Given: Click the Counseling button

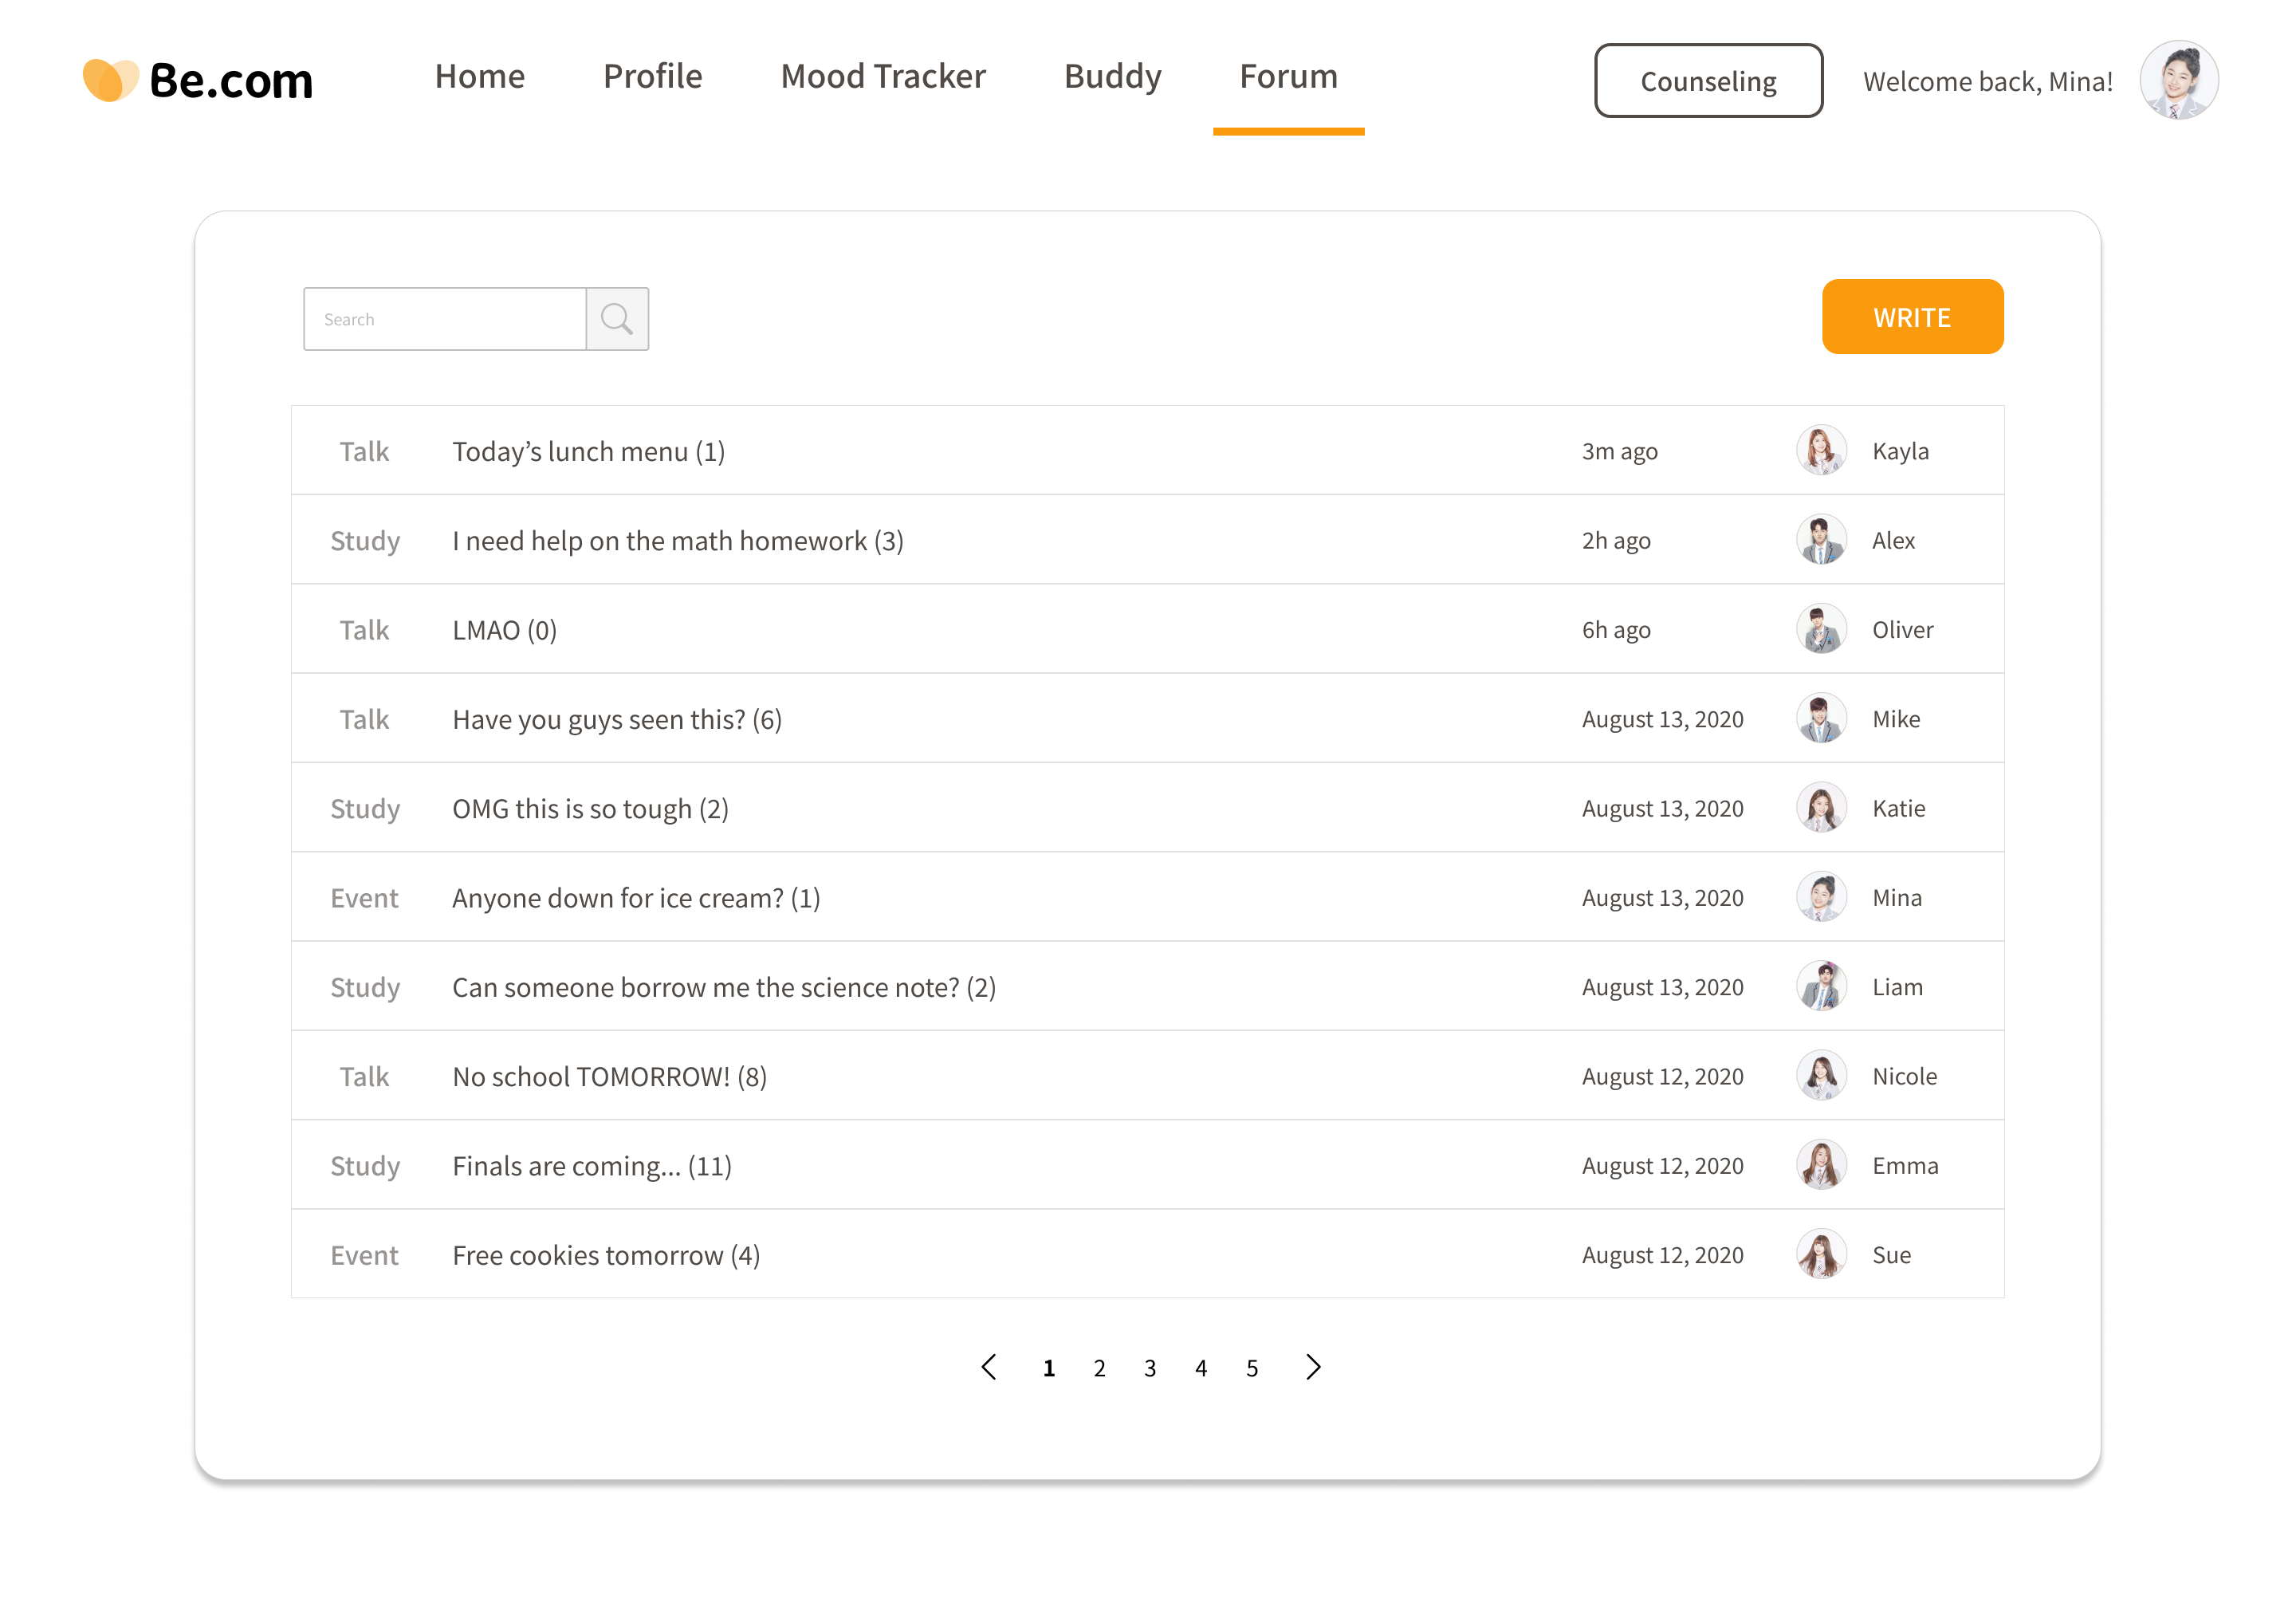Looking at the screenshot, I should pyautogui.click(x=1707, y=81).
